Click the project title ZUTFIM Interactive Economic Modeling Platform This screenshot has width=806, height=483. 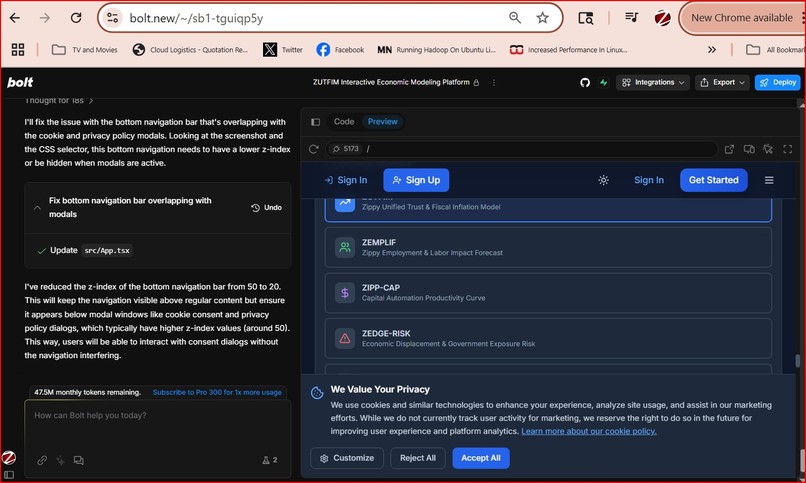tap(391, 82)
